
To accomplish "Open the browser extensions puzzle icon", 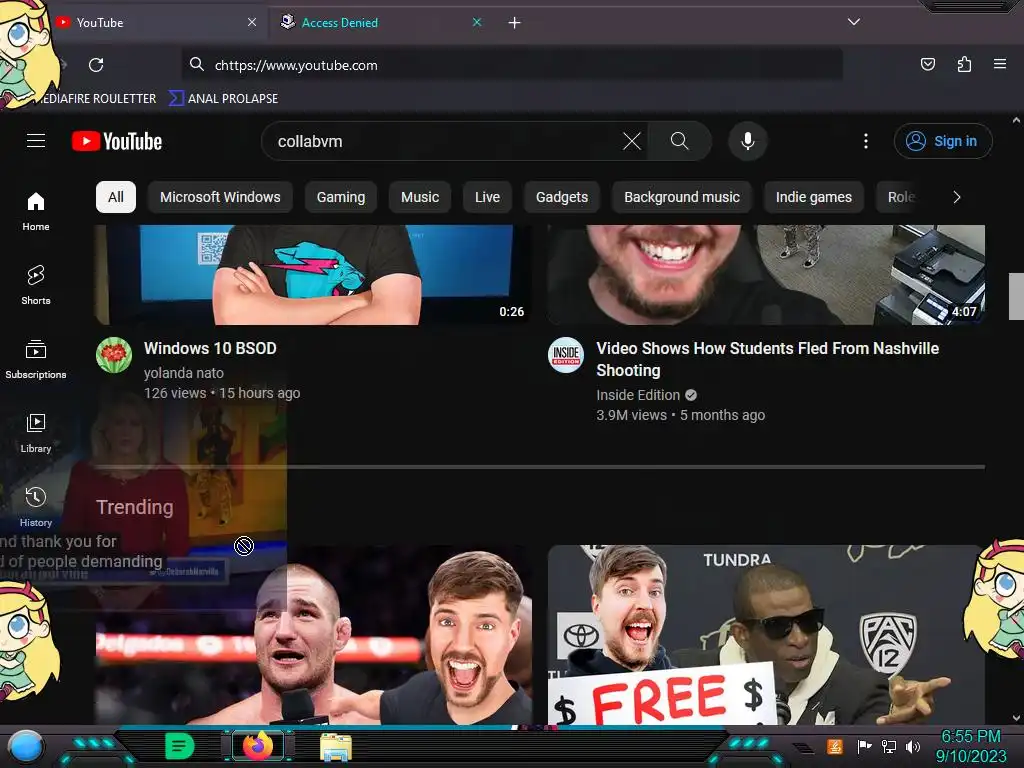I will [x=964, y=64].
